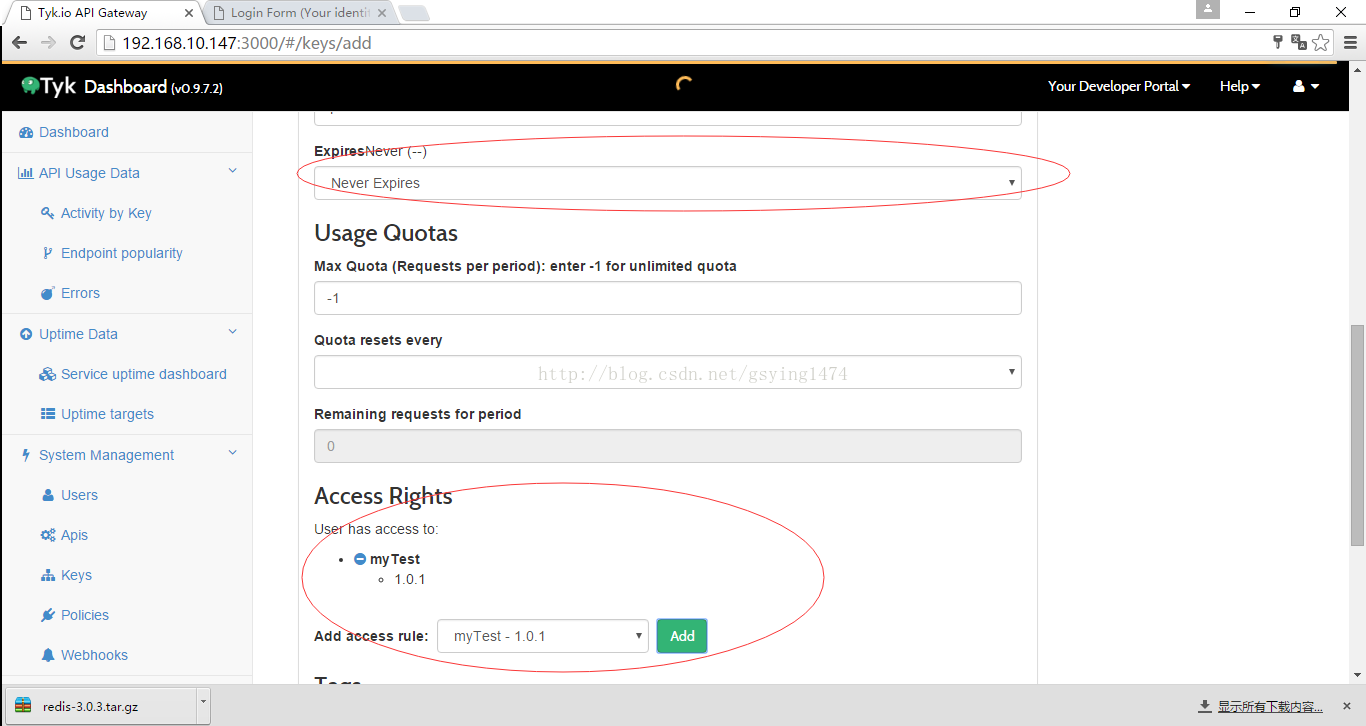Viewport: 1366px width, 726px height.
Task: Expand the Help menu in header
Action: [1240, 86]
